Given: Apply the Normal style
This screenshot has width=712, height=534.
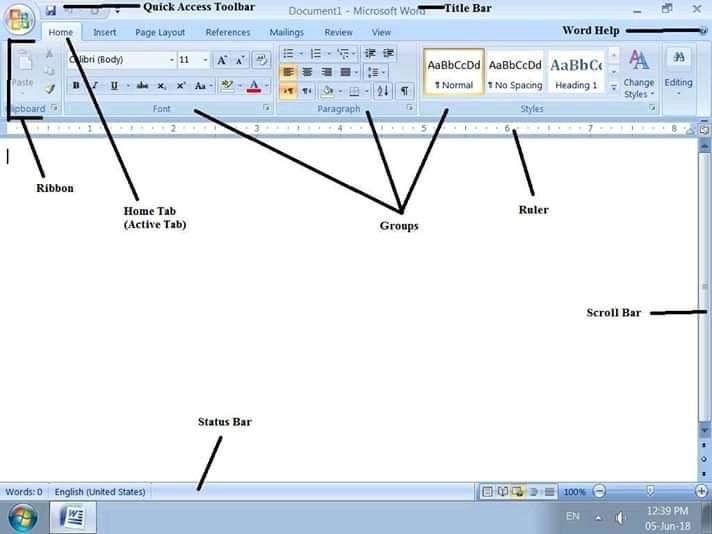Looking at the screenshot, I should pyautogui.click(x=454, y=72).
